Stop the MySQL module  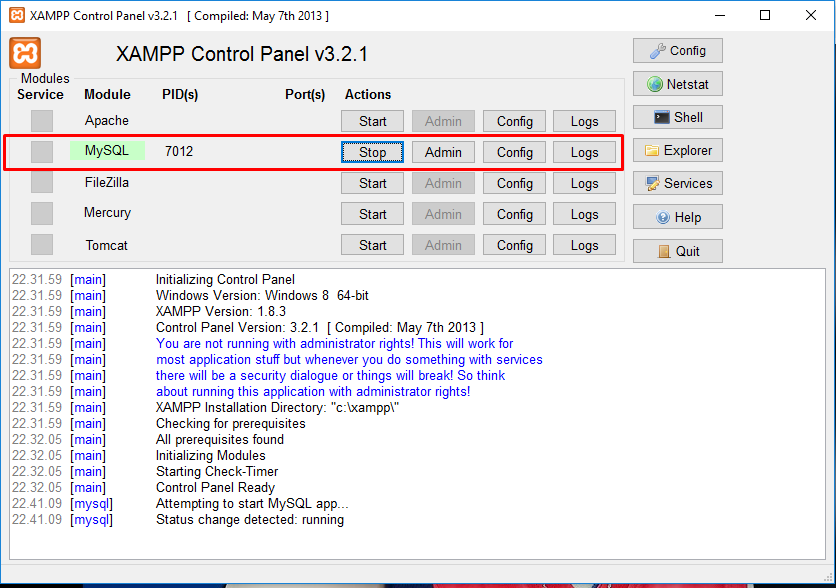pos(372,152)
